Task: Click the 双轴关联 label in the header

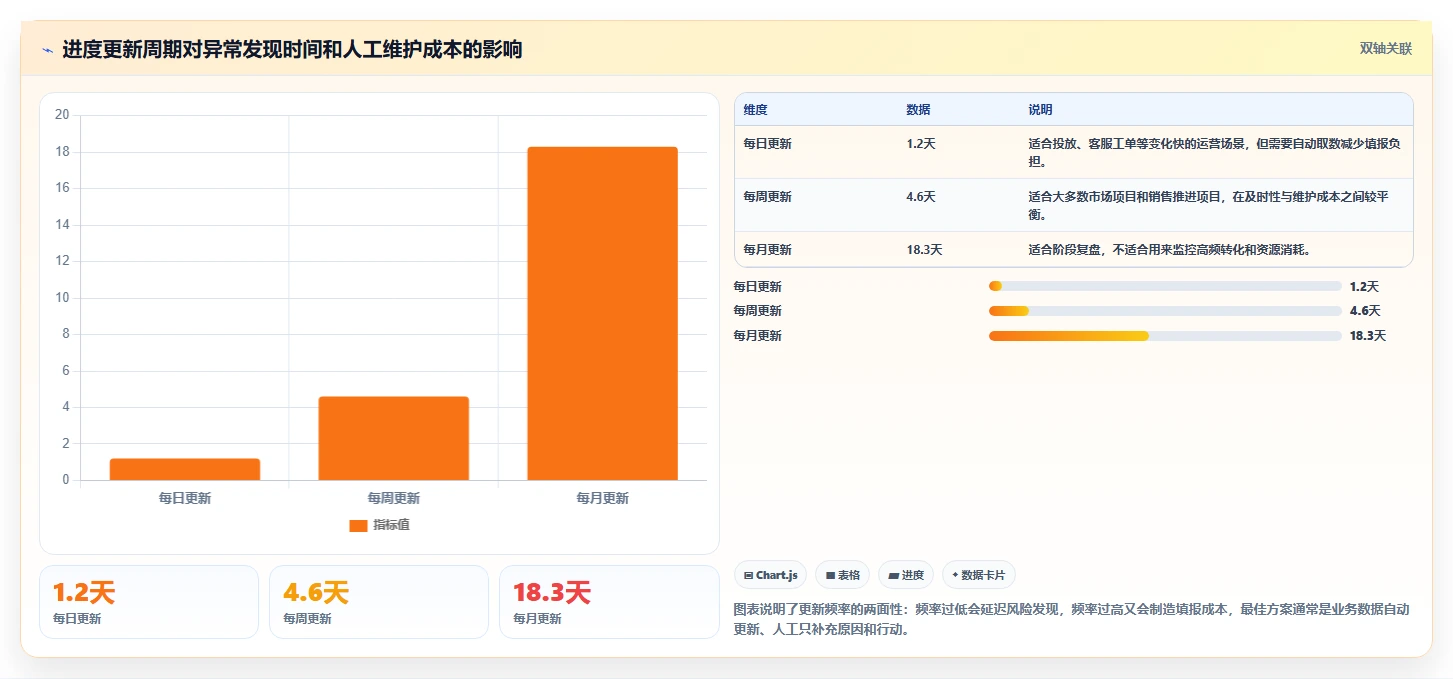Action: point(1385,48)
